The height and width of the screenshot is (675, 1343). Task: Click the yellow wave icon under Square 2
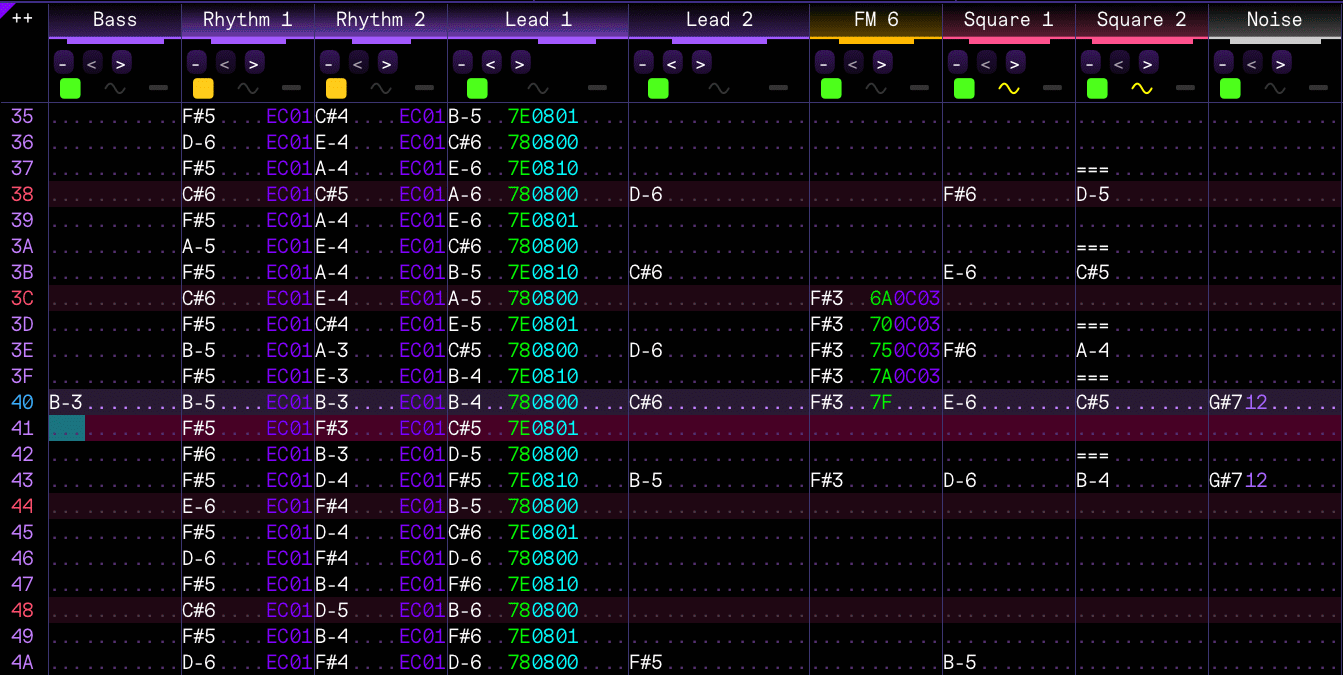coord(1142,89)
